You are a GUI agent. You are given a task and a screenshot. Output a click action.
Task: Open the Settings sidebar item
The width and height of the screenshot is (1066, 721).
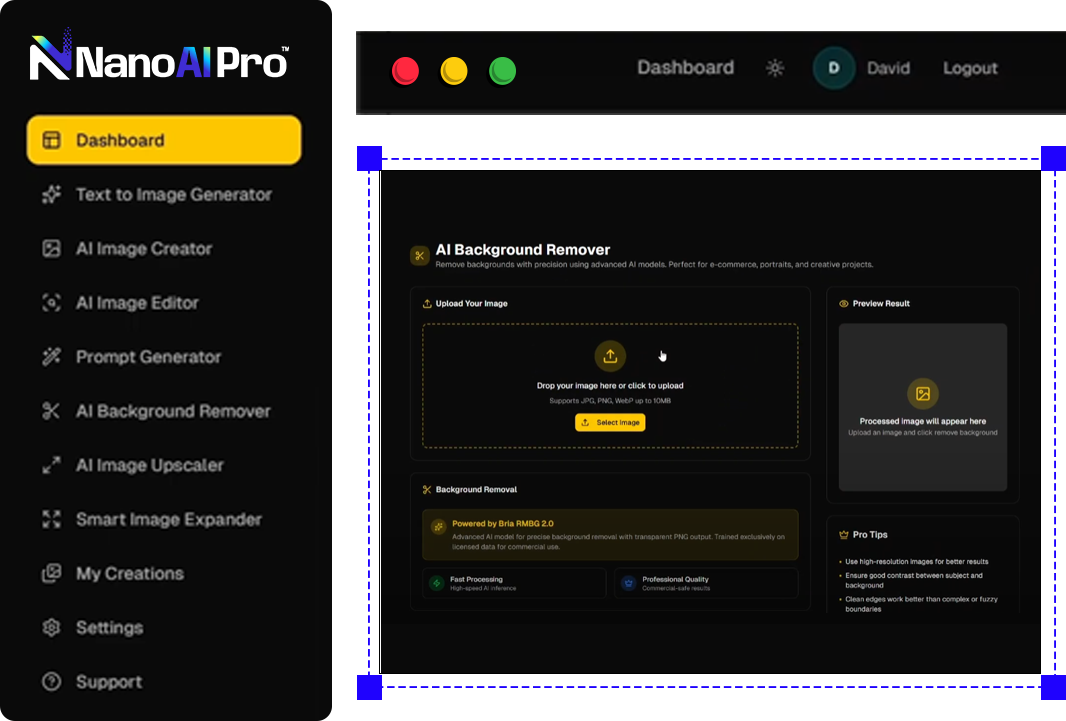(x=109, y=628)
